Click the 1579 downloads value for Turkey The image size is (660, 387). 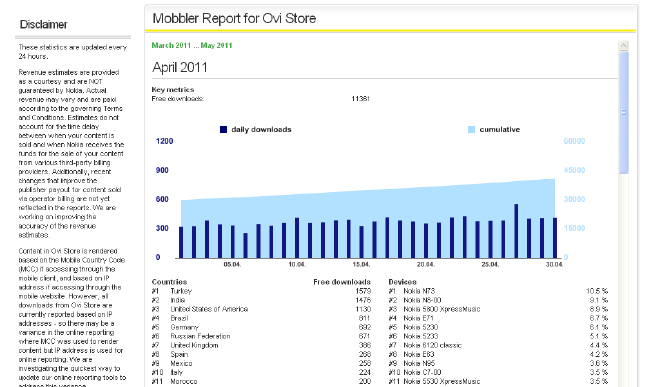coord(363,291)
